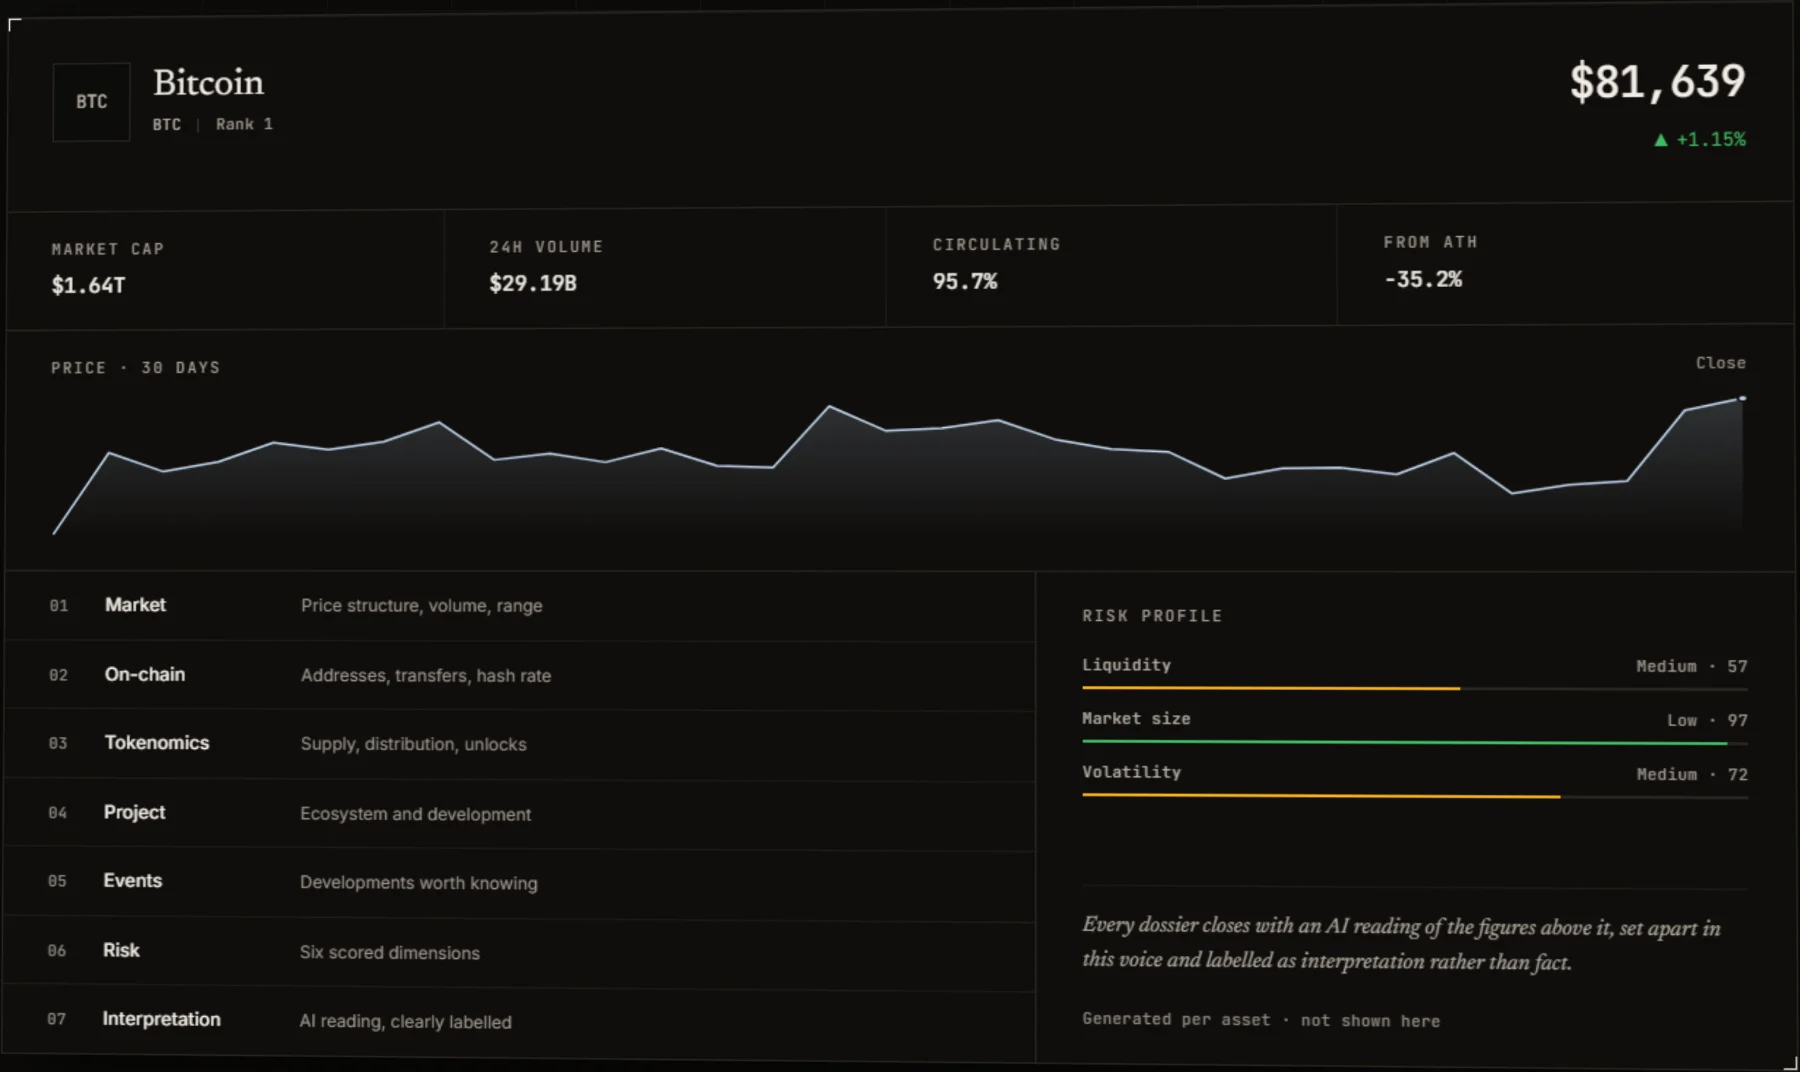Click the RISK PROFILE heading
The width and height of the screenshot is (1800, 1072).
point(1152,616)
